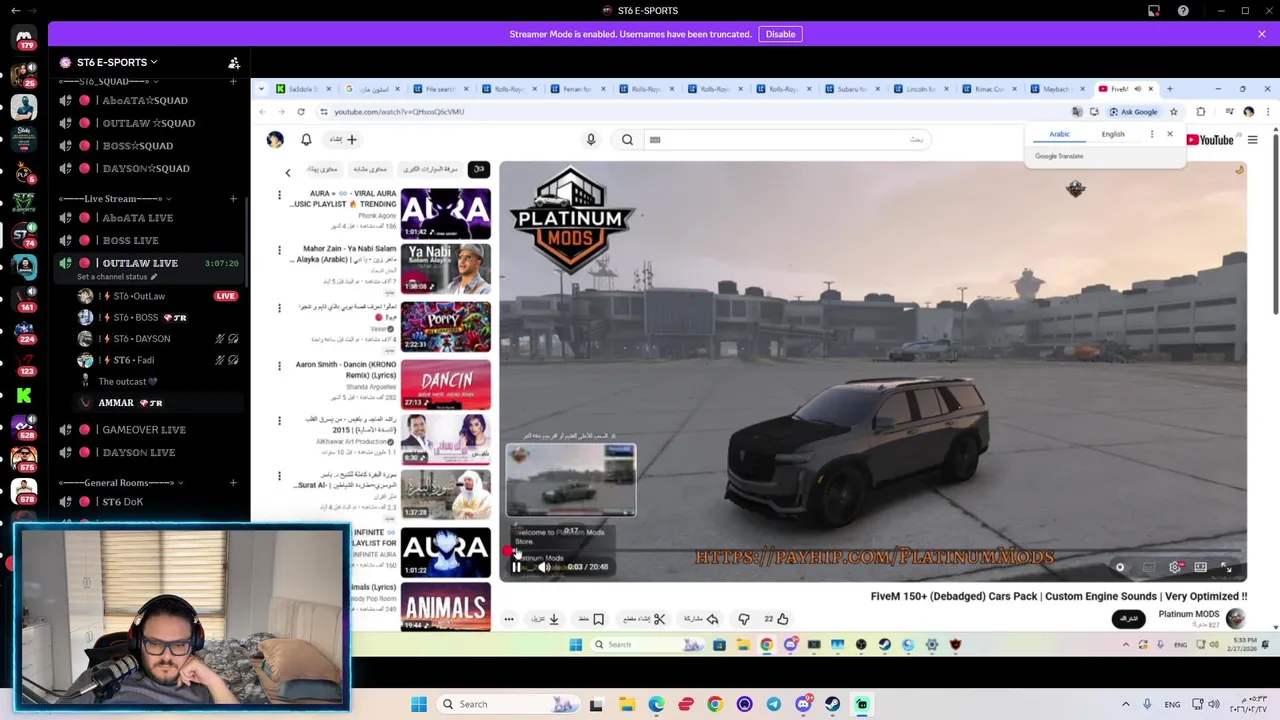
Task: Open the ST6 DoK voice channel
Action: coord(150,502)
